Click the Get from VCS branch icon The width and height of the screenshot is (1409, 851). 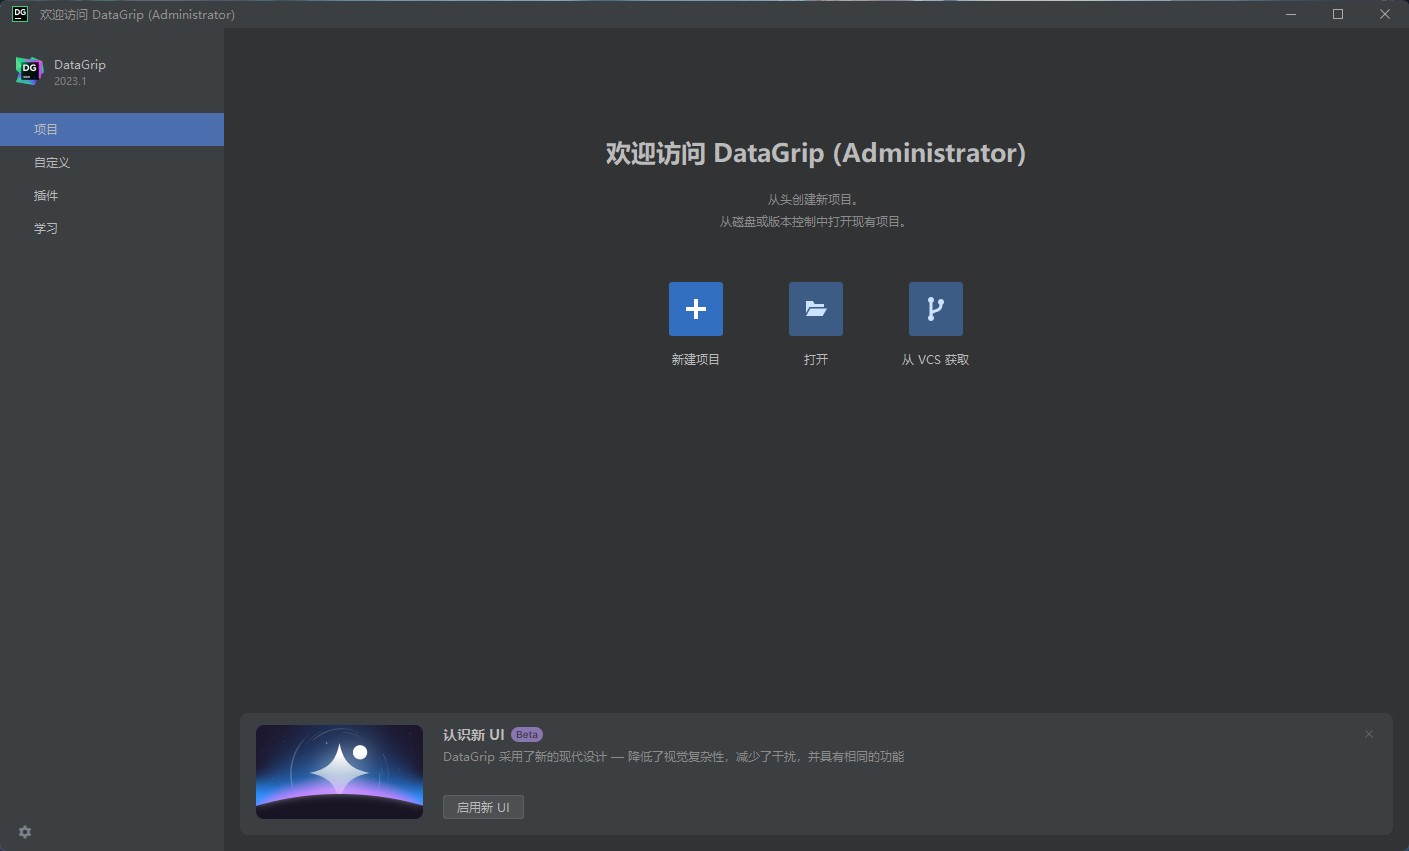(936, 309)
